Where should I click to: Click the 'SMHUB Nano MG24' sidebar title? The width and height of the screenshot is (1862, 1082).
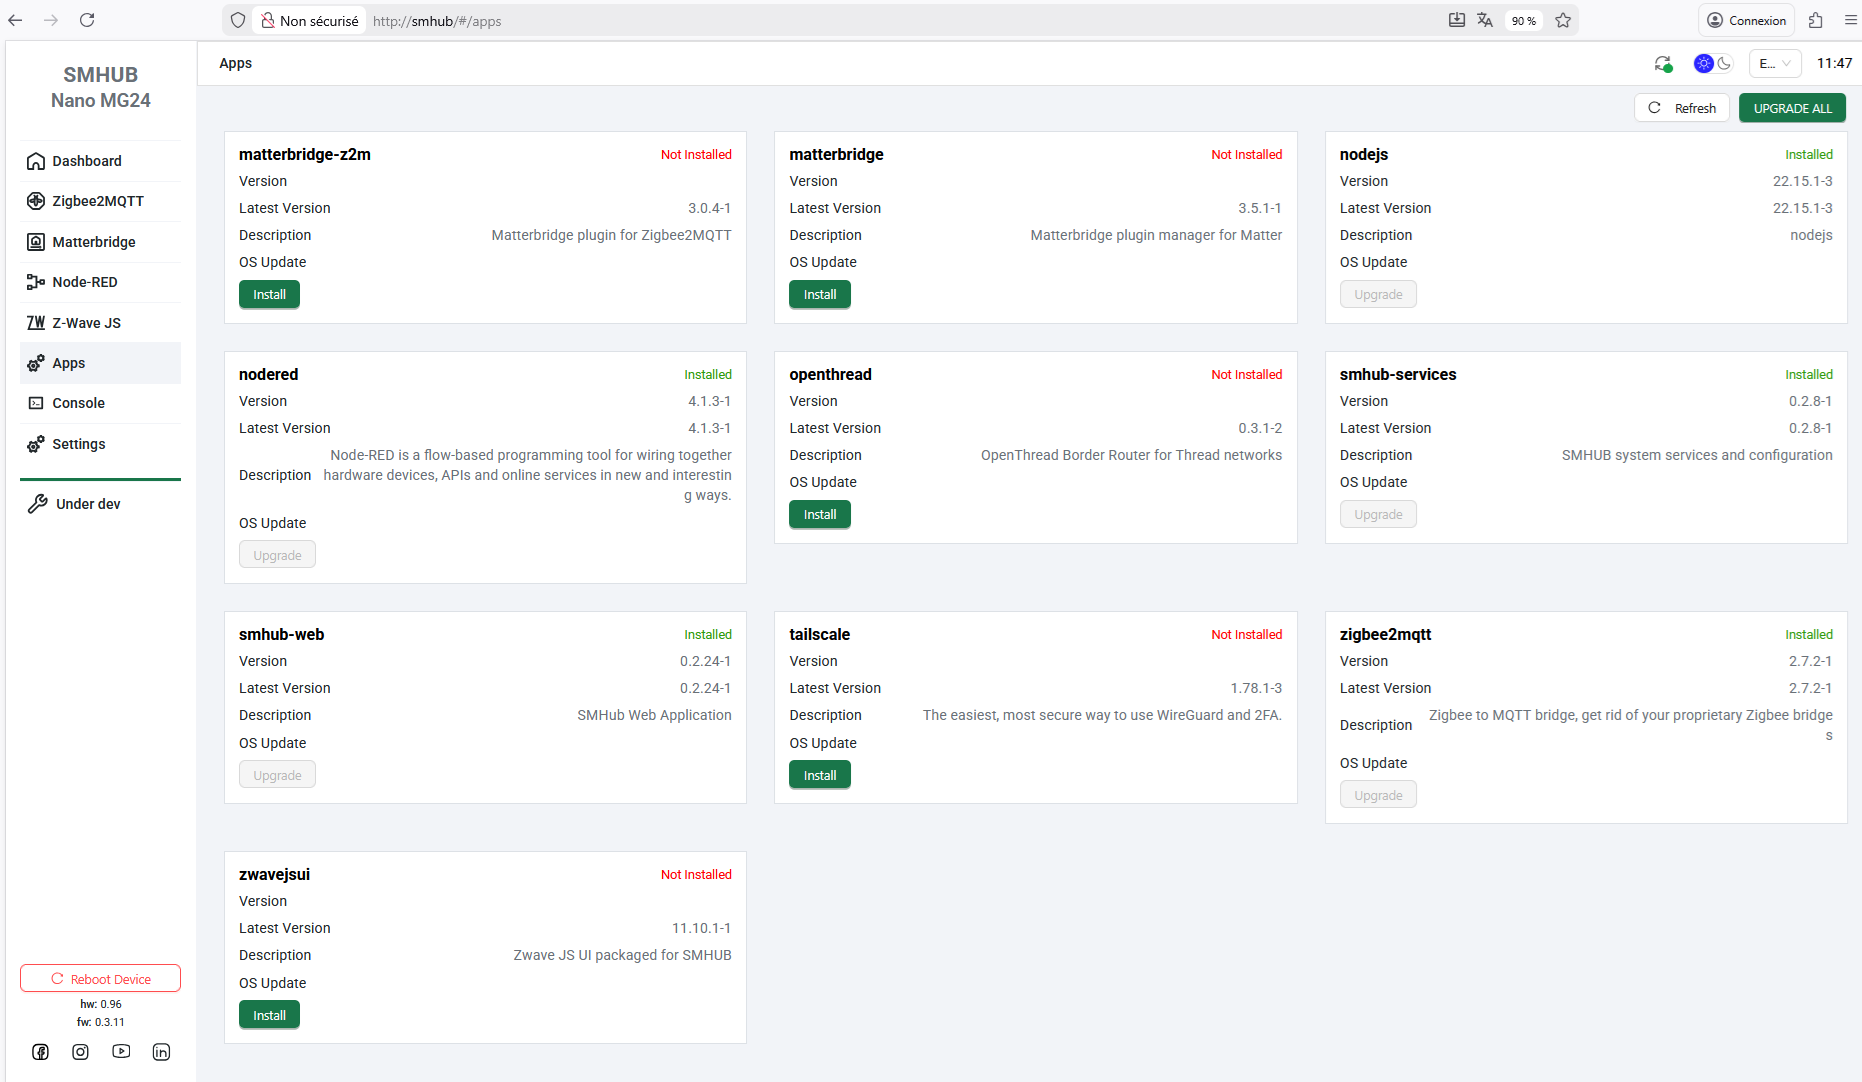coord(101,87)
